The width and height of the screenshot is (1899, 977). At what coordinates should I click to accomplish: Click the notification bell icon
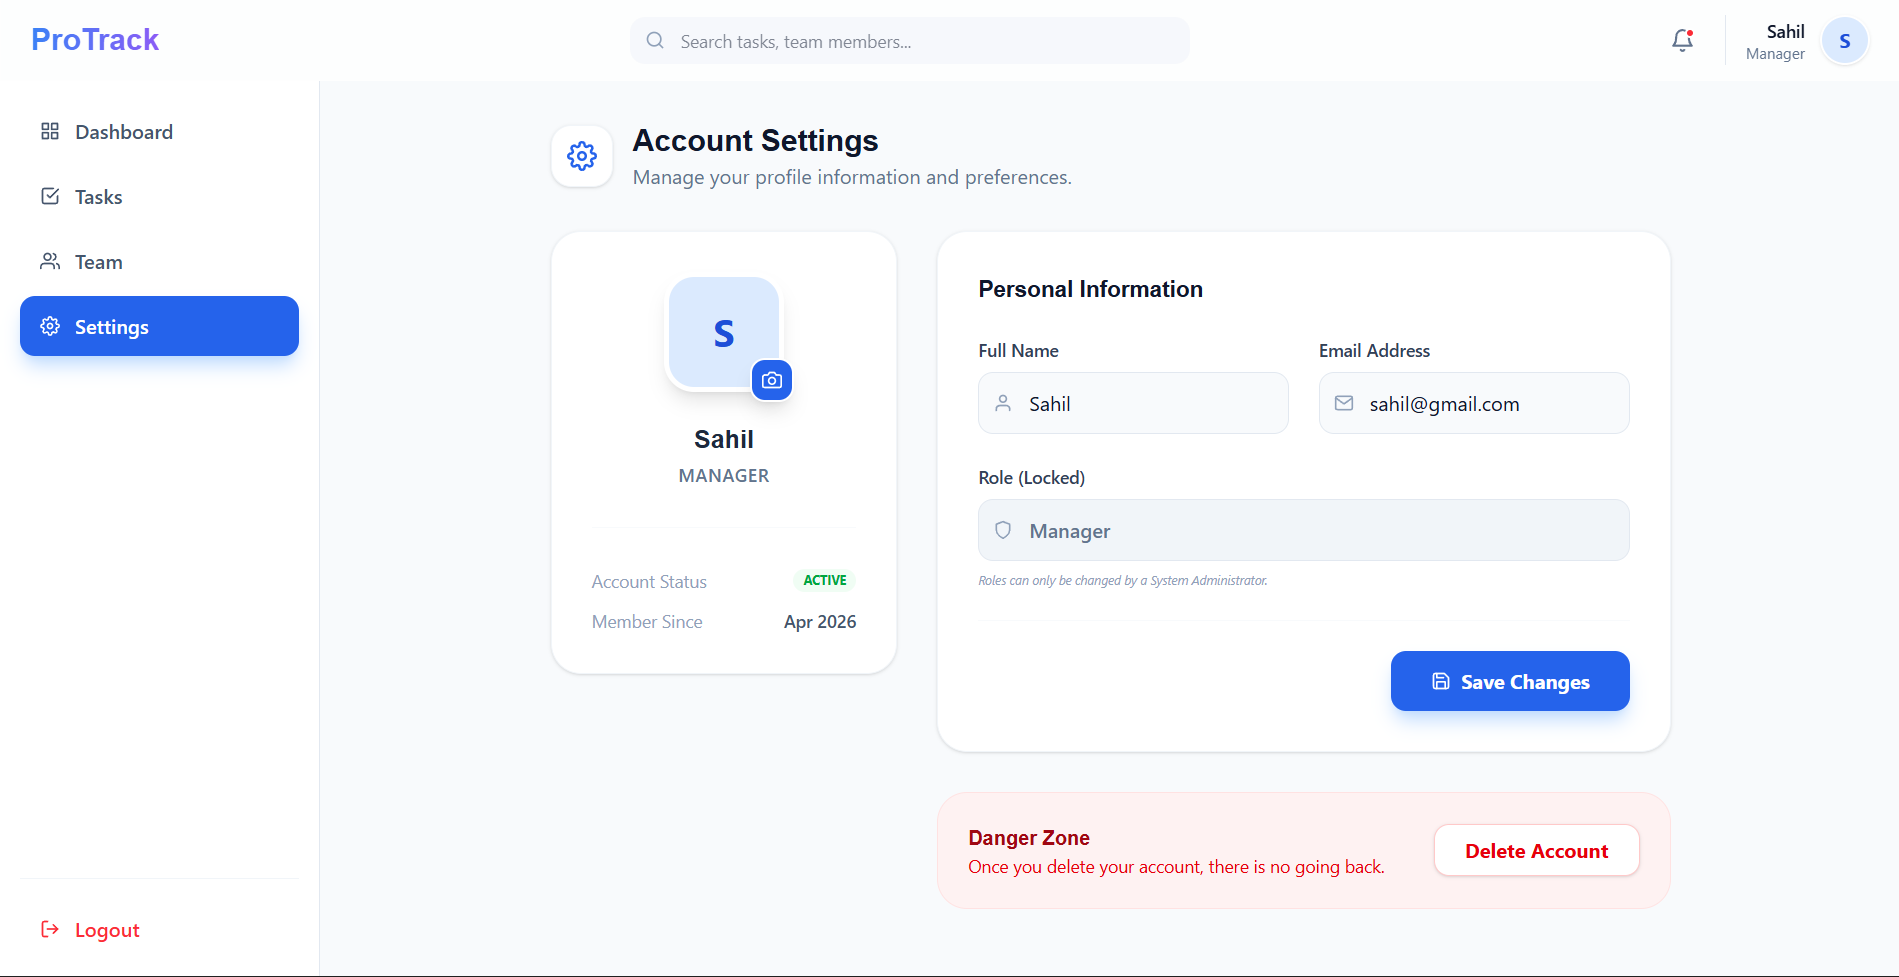click(1682, 40)
